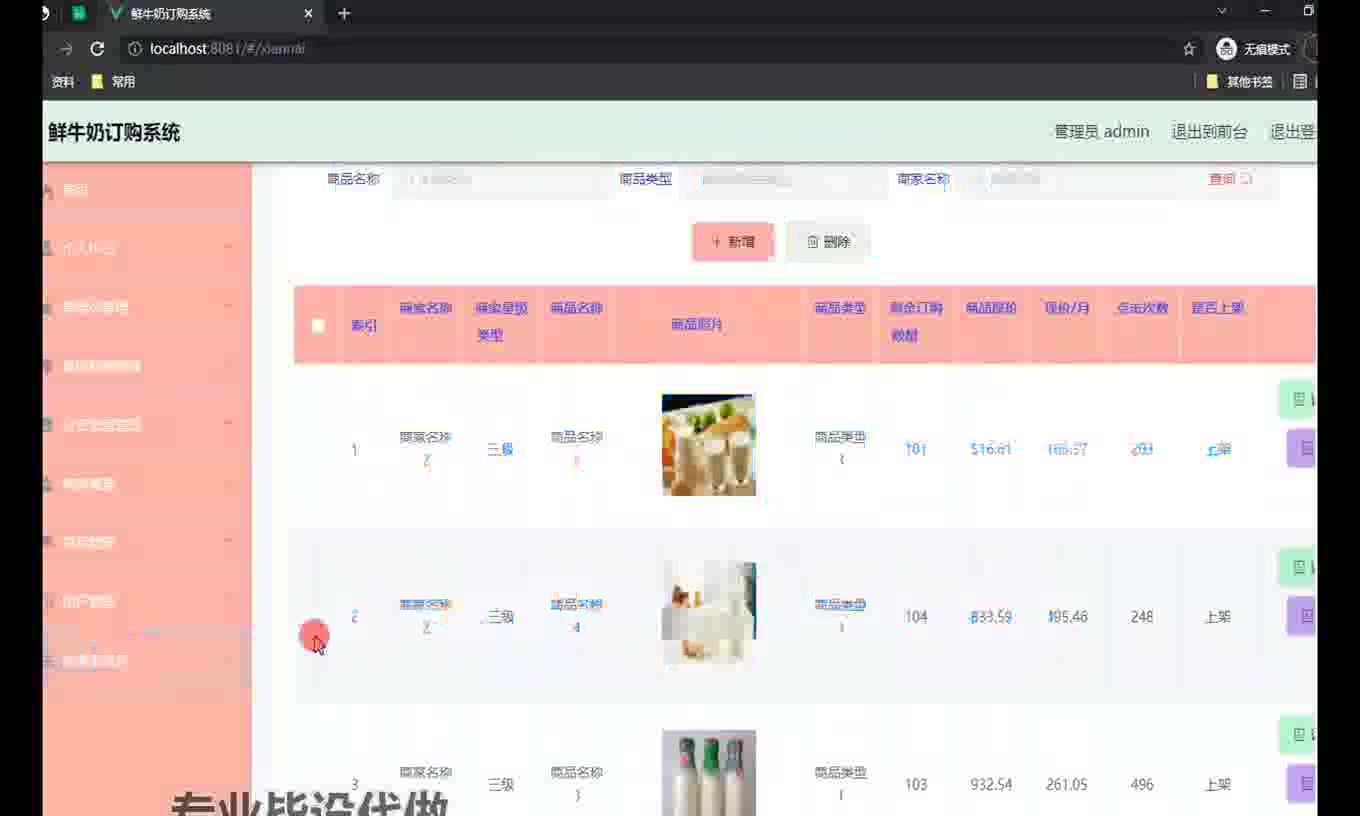Reload the page with the refresh icon
This screenshot has height=816, width=1360.
click(x=97, y=49)
